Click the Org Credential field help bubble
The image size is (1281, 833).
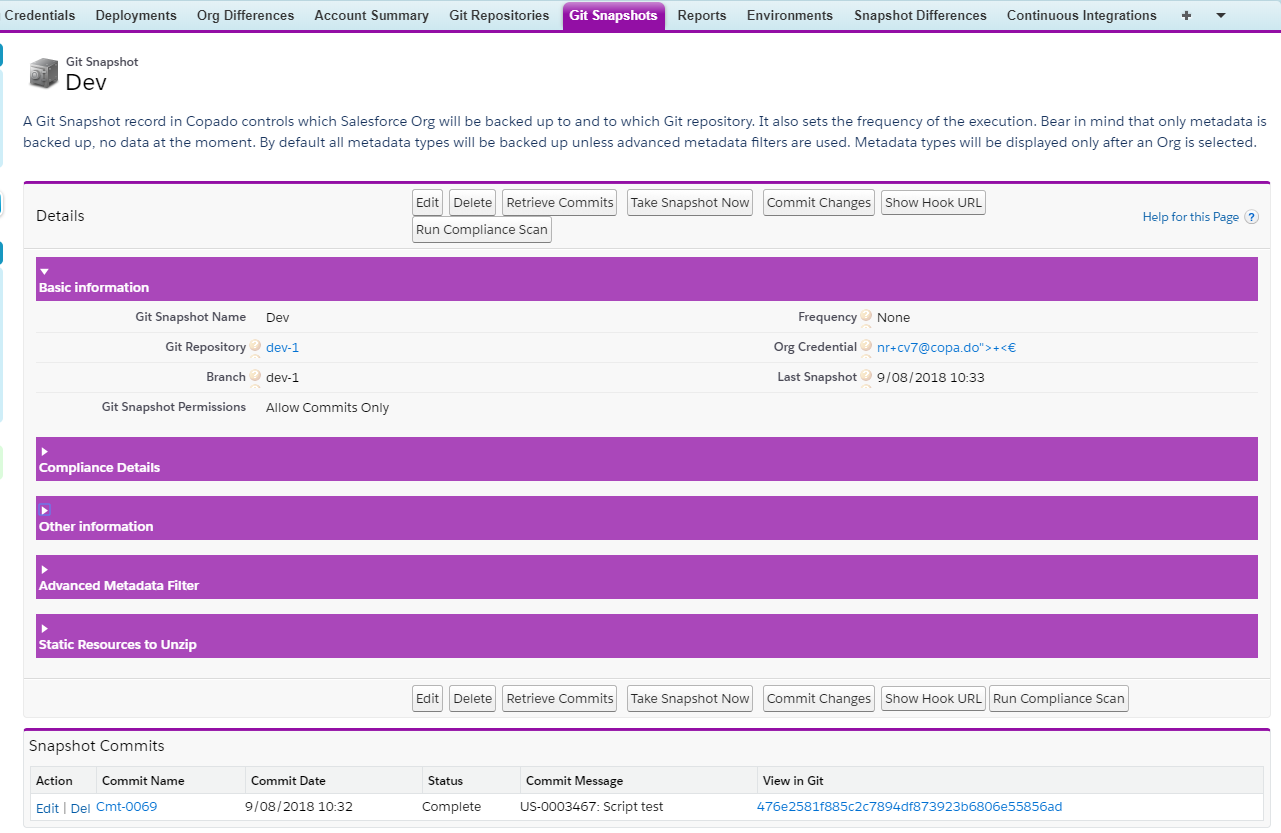866,347
